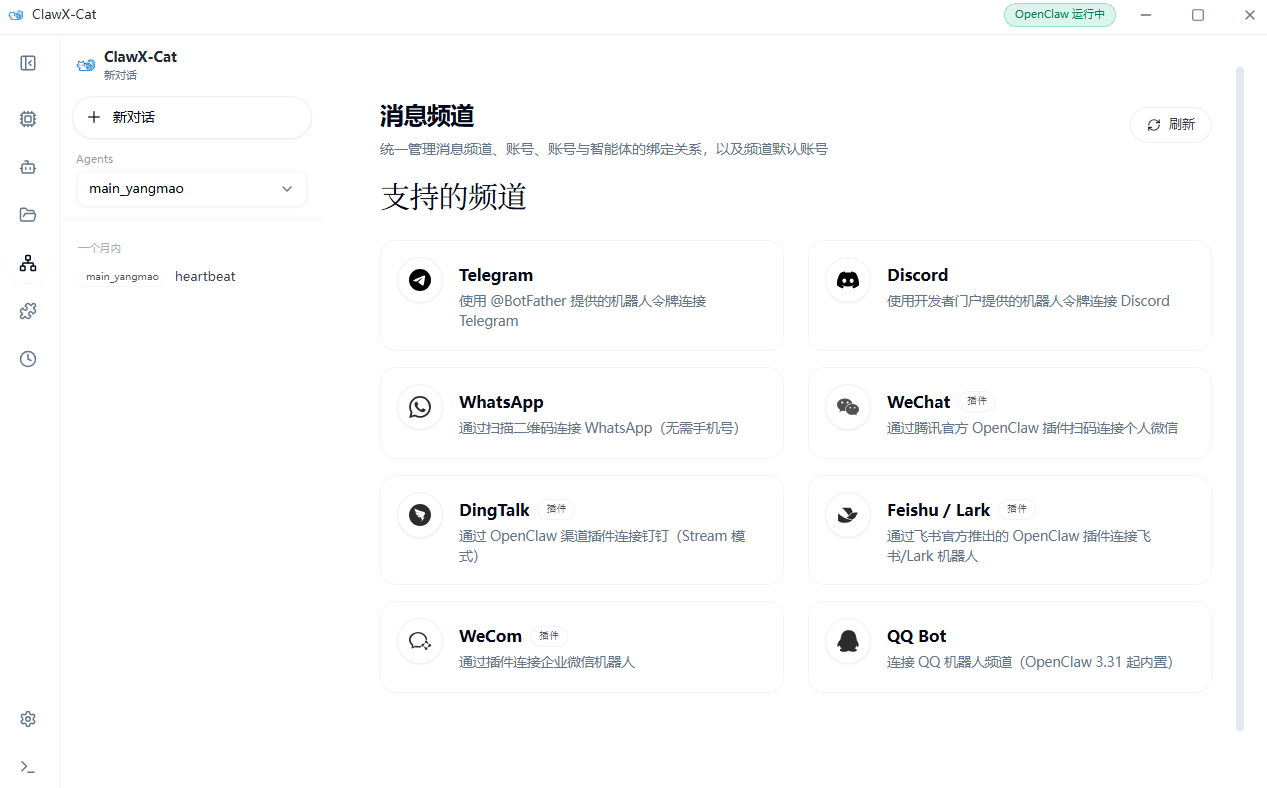Image resolution: width=1267 pixels, height=788 pixels.
Task: Open the plugins puzzle icon in the sidebar
Action: coord(27,310)
